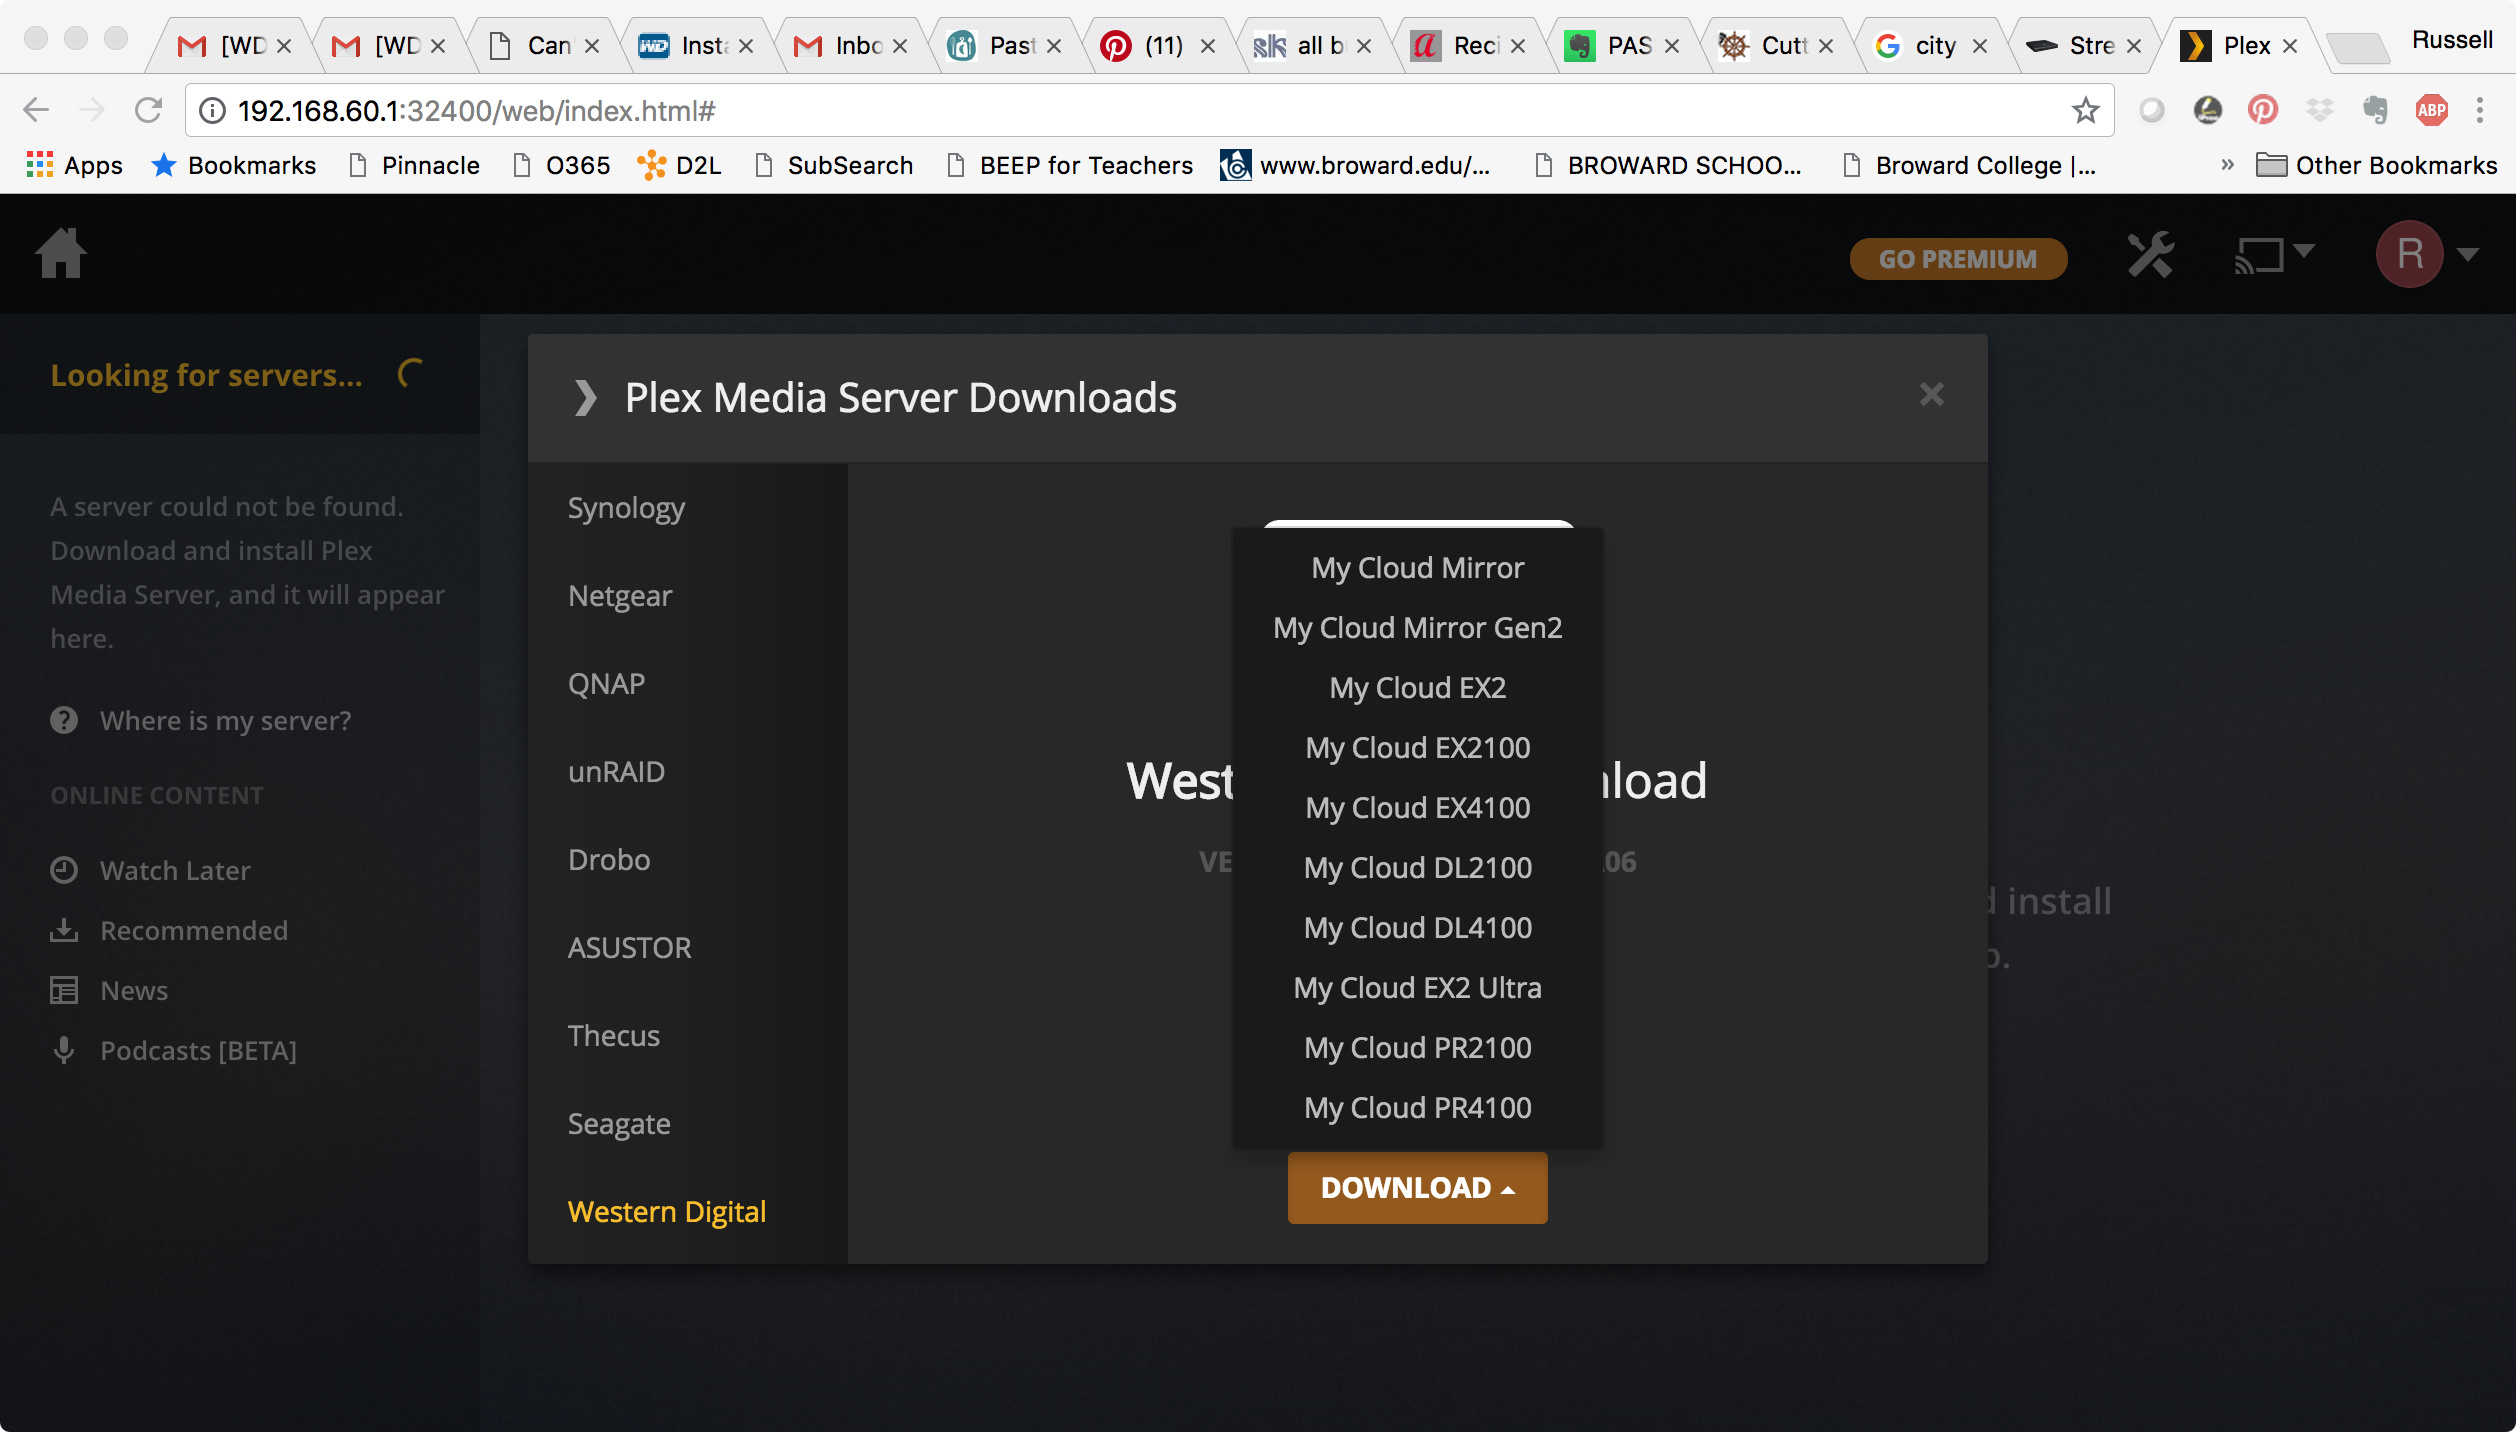
Task: Click the cast to device icon
Action: 2260,255
